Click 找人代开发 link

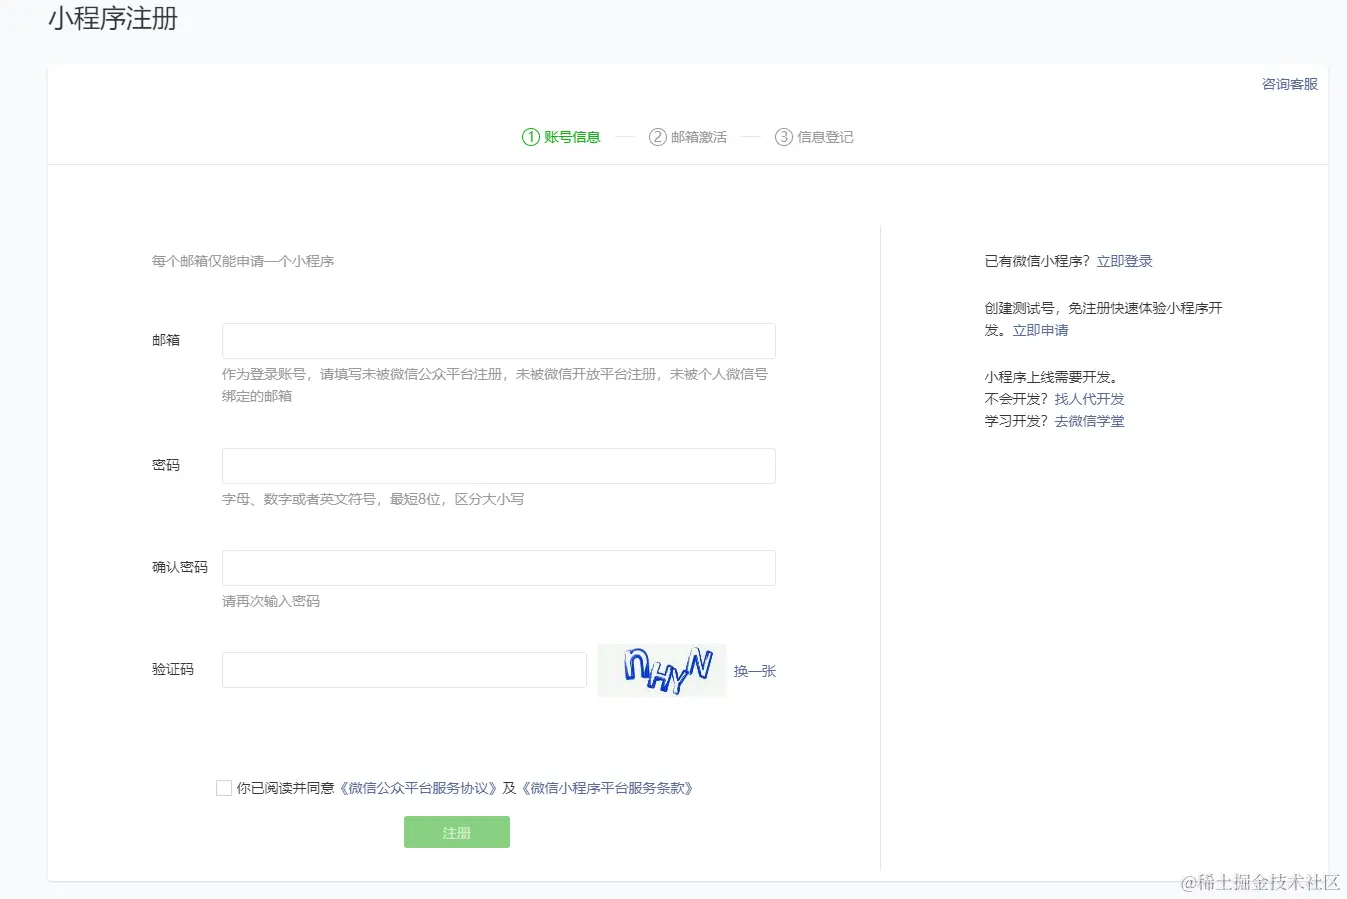[1090, 399]
